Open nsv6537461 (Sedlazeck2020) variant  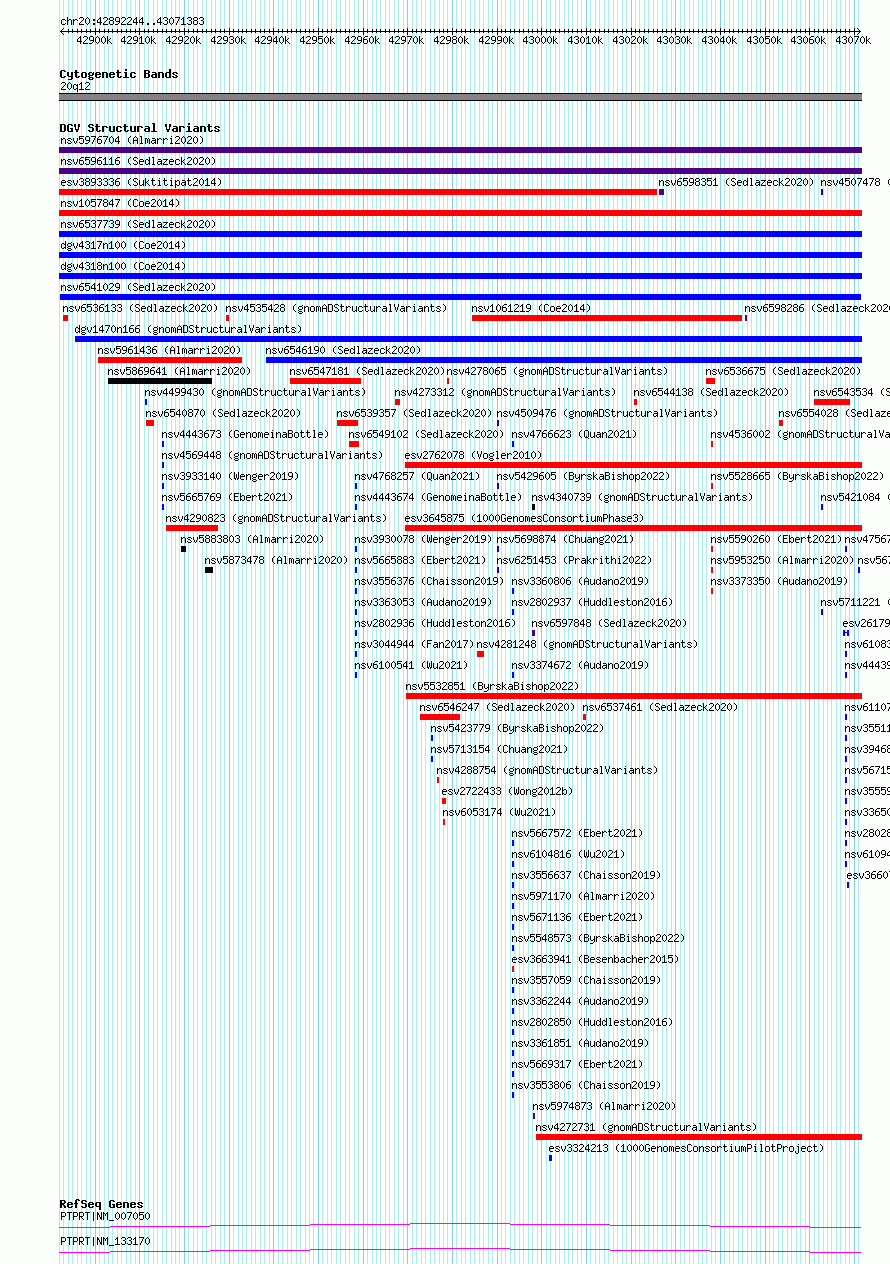660,707
